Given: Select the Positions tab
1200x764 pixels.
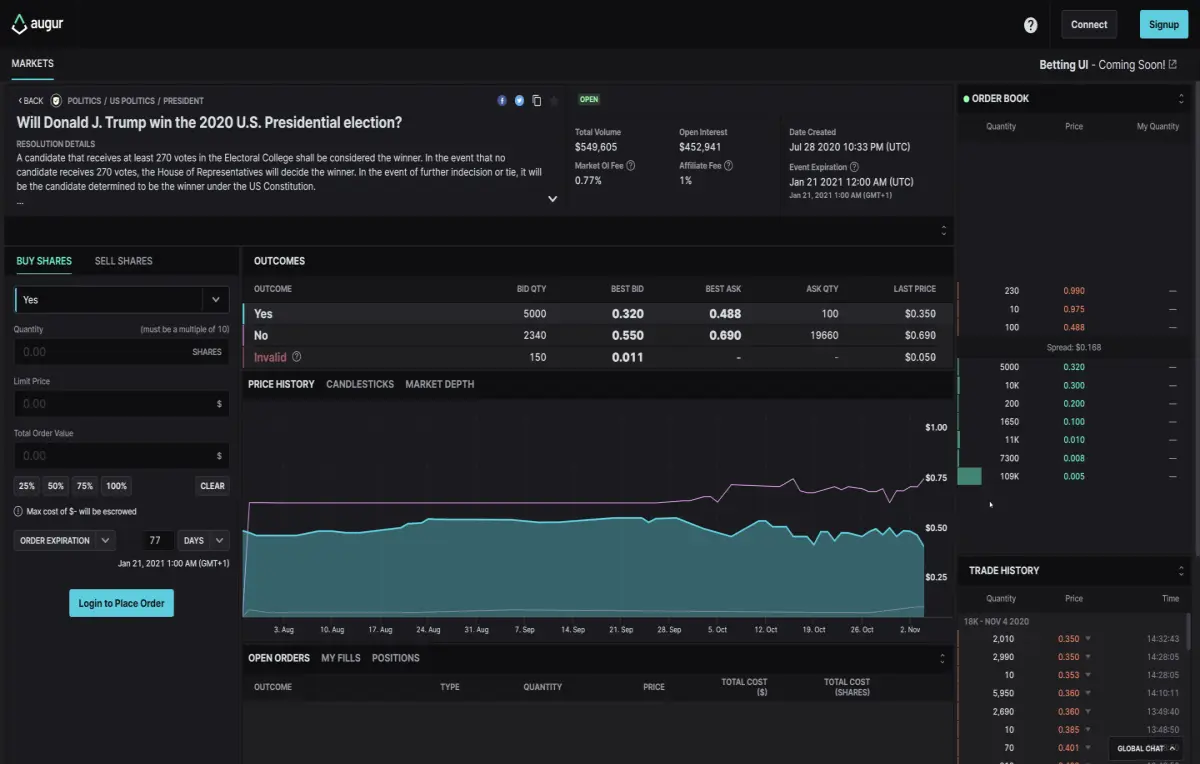Looking at the screenshot, I should [x=396, y=659].
